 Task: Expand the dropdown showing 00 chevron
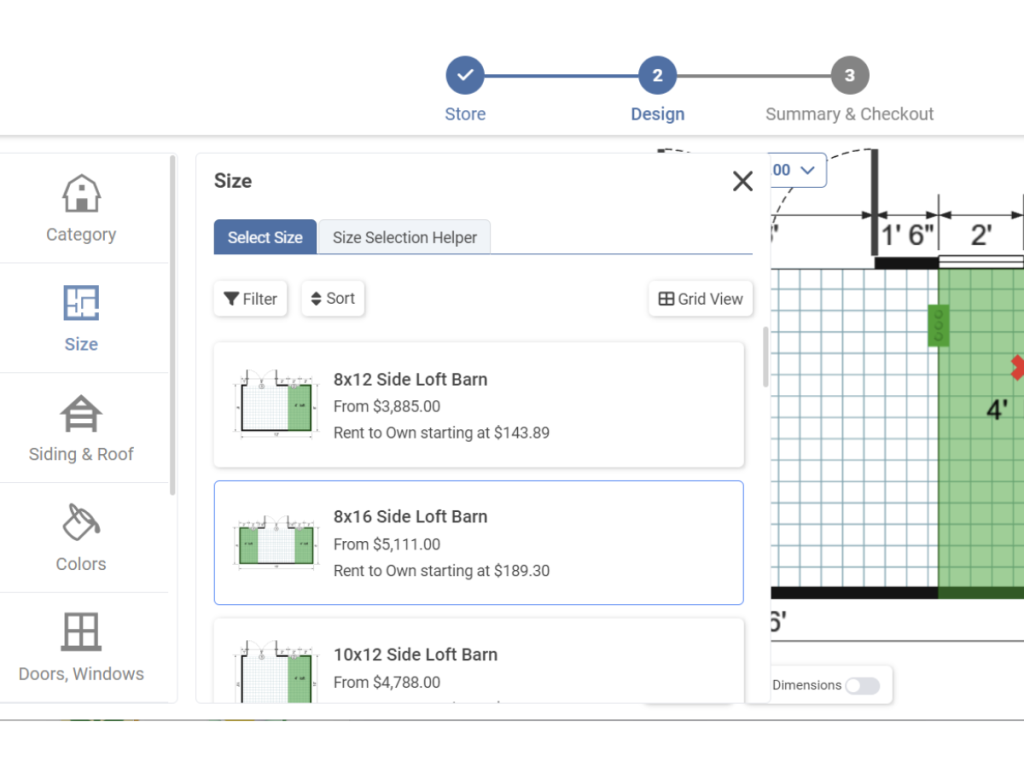click(x=798, y=170)
